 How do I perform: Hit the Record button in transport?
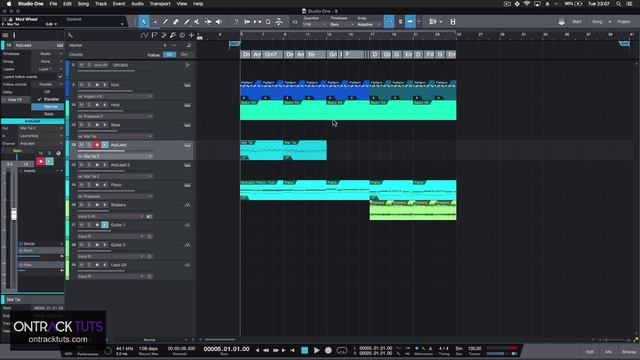click(x=328, y=350)
